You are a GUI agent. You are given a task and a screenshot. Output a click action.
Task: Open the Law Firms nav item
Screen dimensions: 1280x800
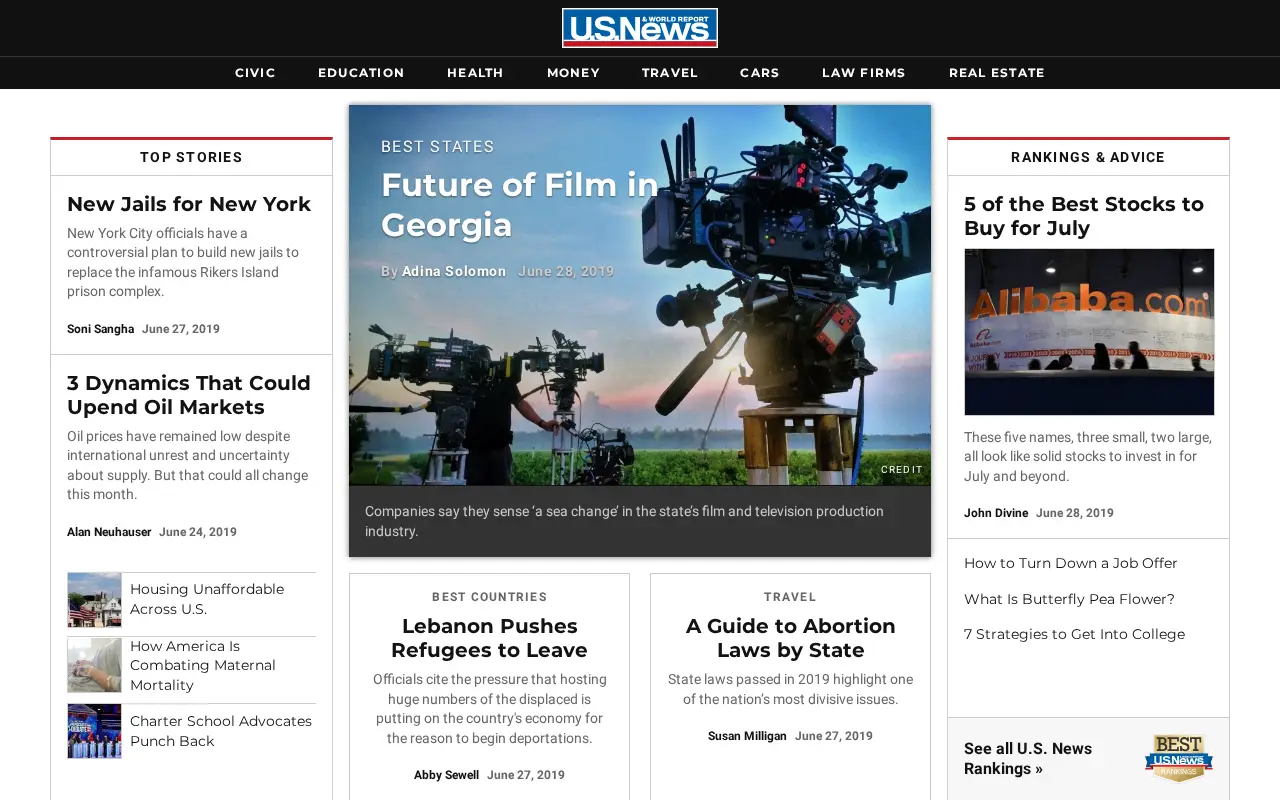point(864,73)
